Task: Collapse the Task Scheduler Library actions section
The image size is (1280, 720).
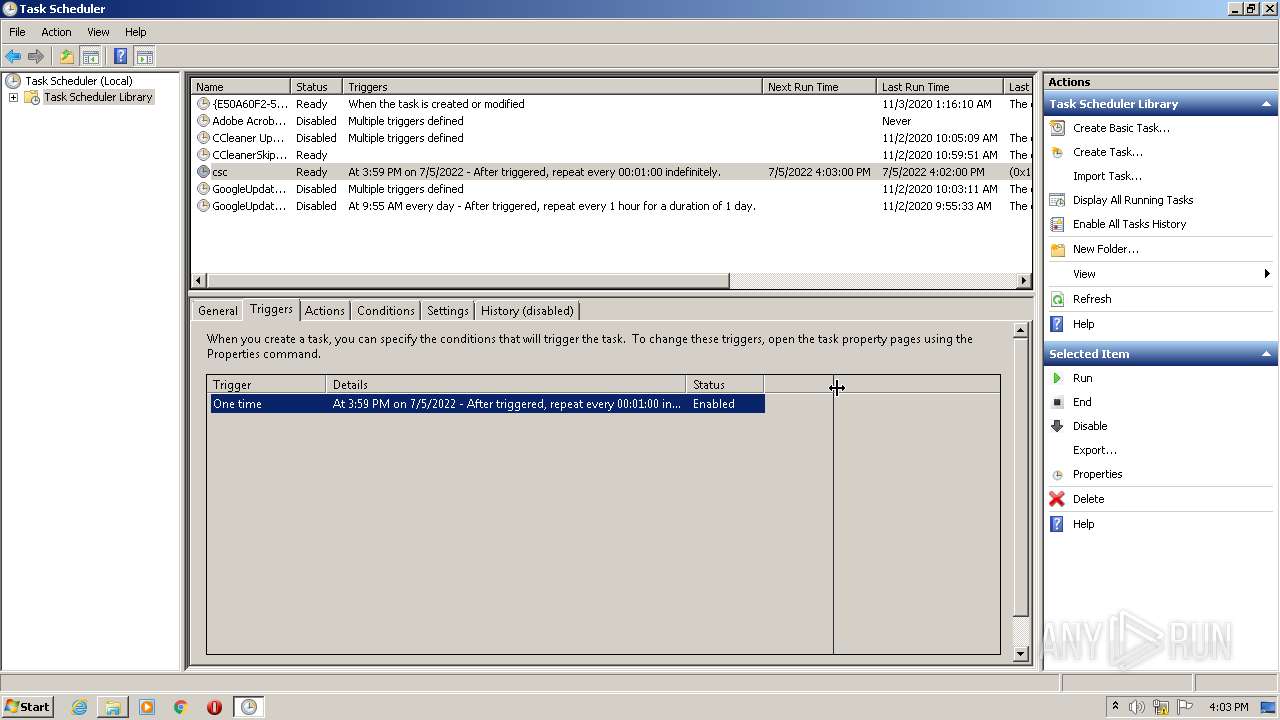Action: click(1266, 104)
